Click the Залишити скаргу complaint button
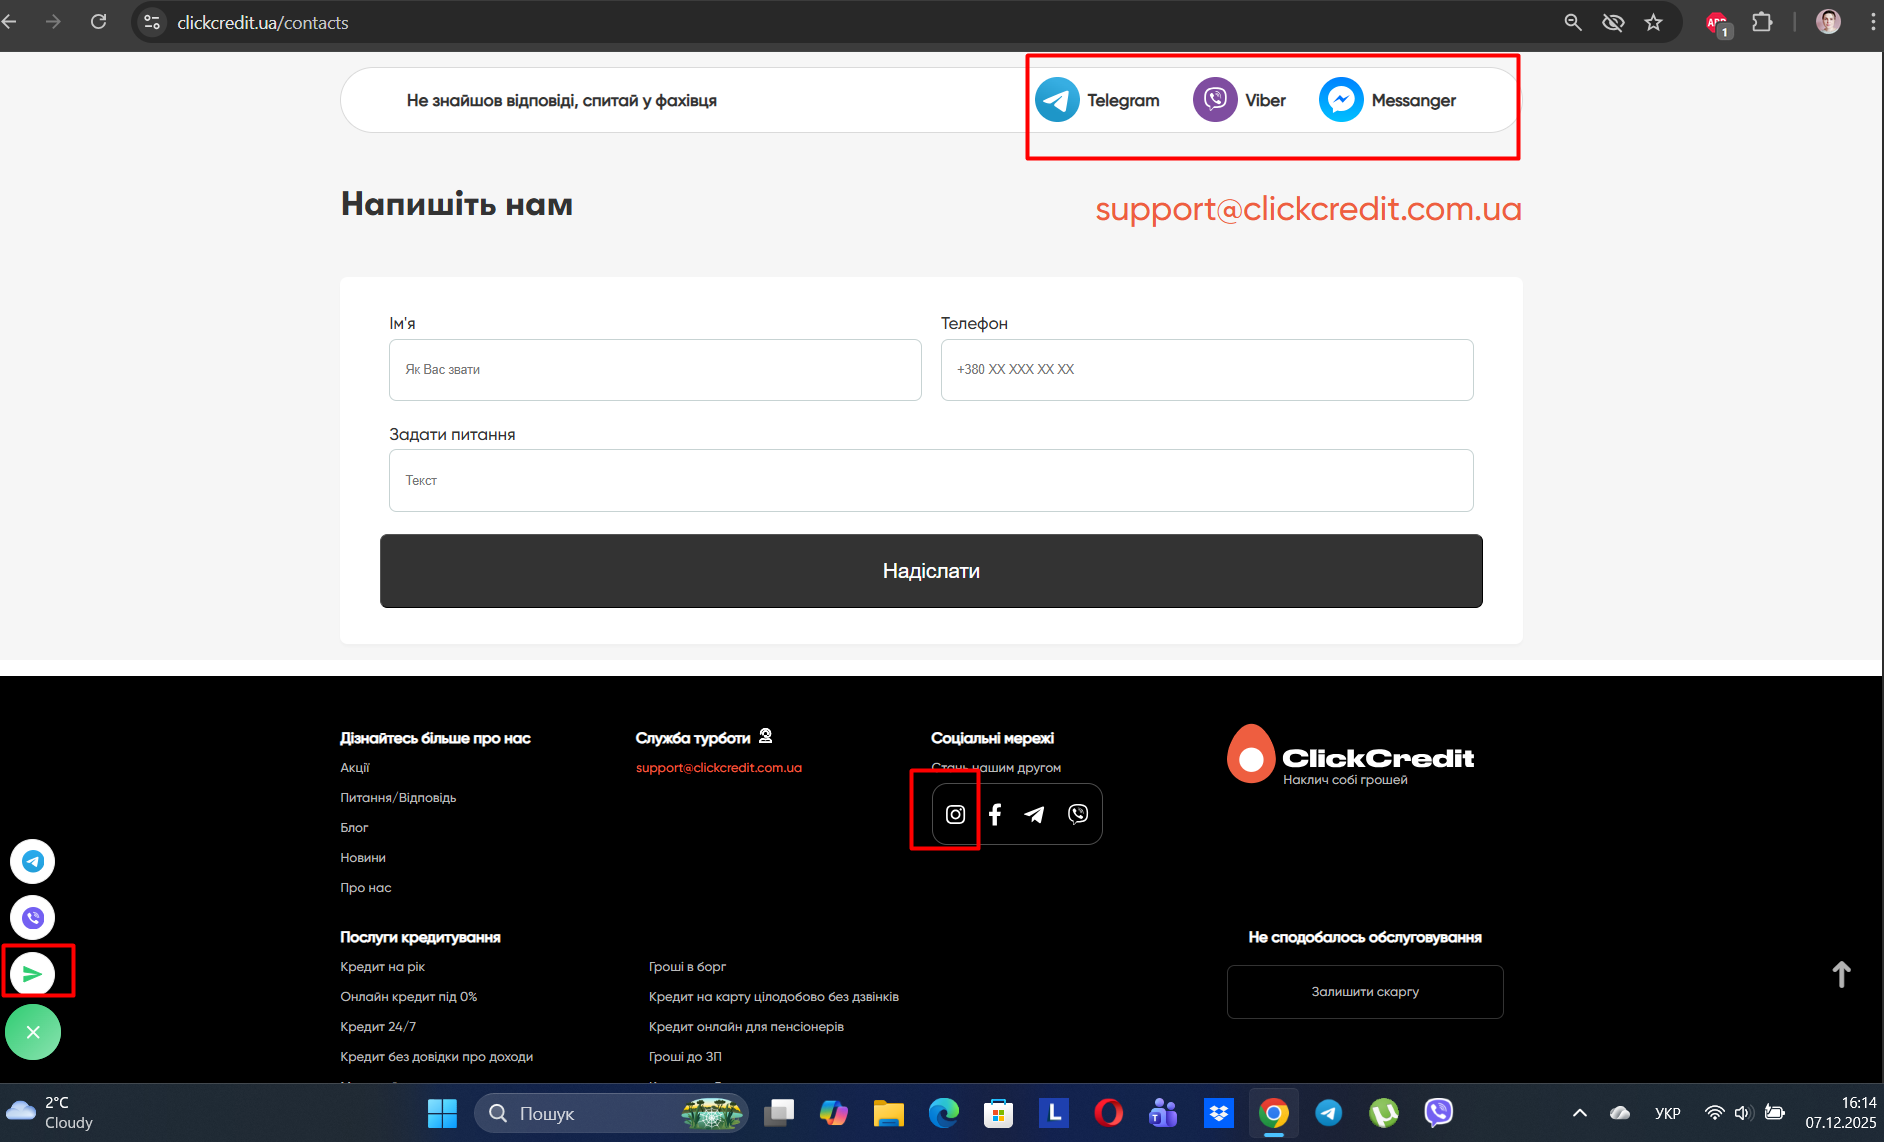The width and height of the screenshot is (1884, 1142). (1365, 992)
